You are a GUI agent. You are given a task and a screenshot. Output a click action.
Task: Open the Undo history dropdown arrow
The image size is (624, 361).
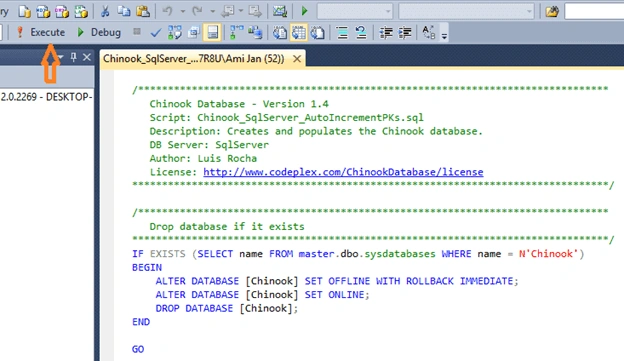183,11
